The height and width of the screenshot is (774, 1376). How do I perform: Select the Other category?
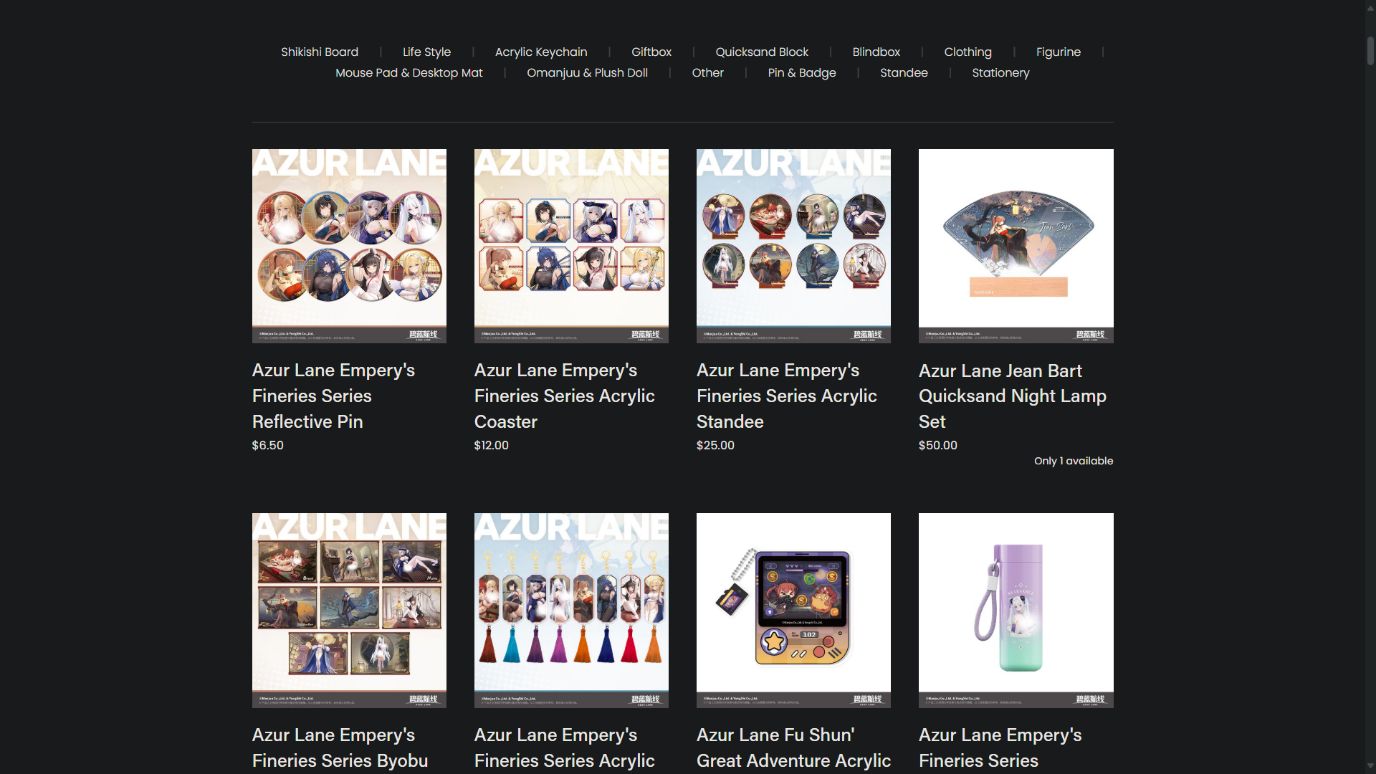(708, 73)
